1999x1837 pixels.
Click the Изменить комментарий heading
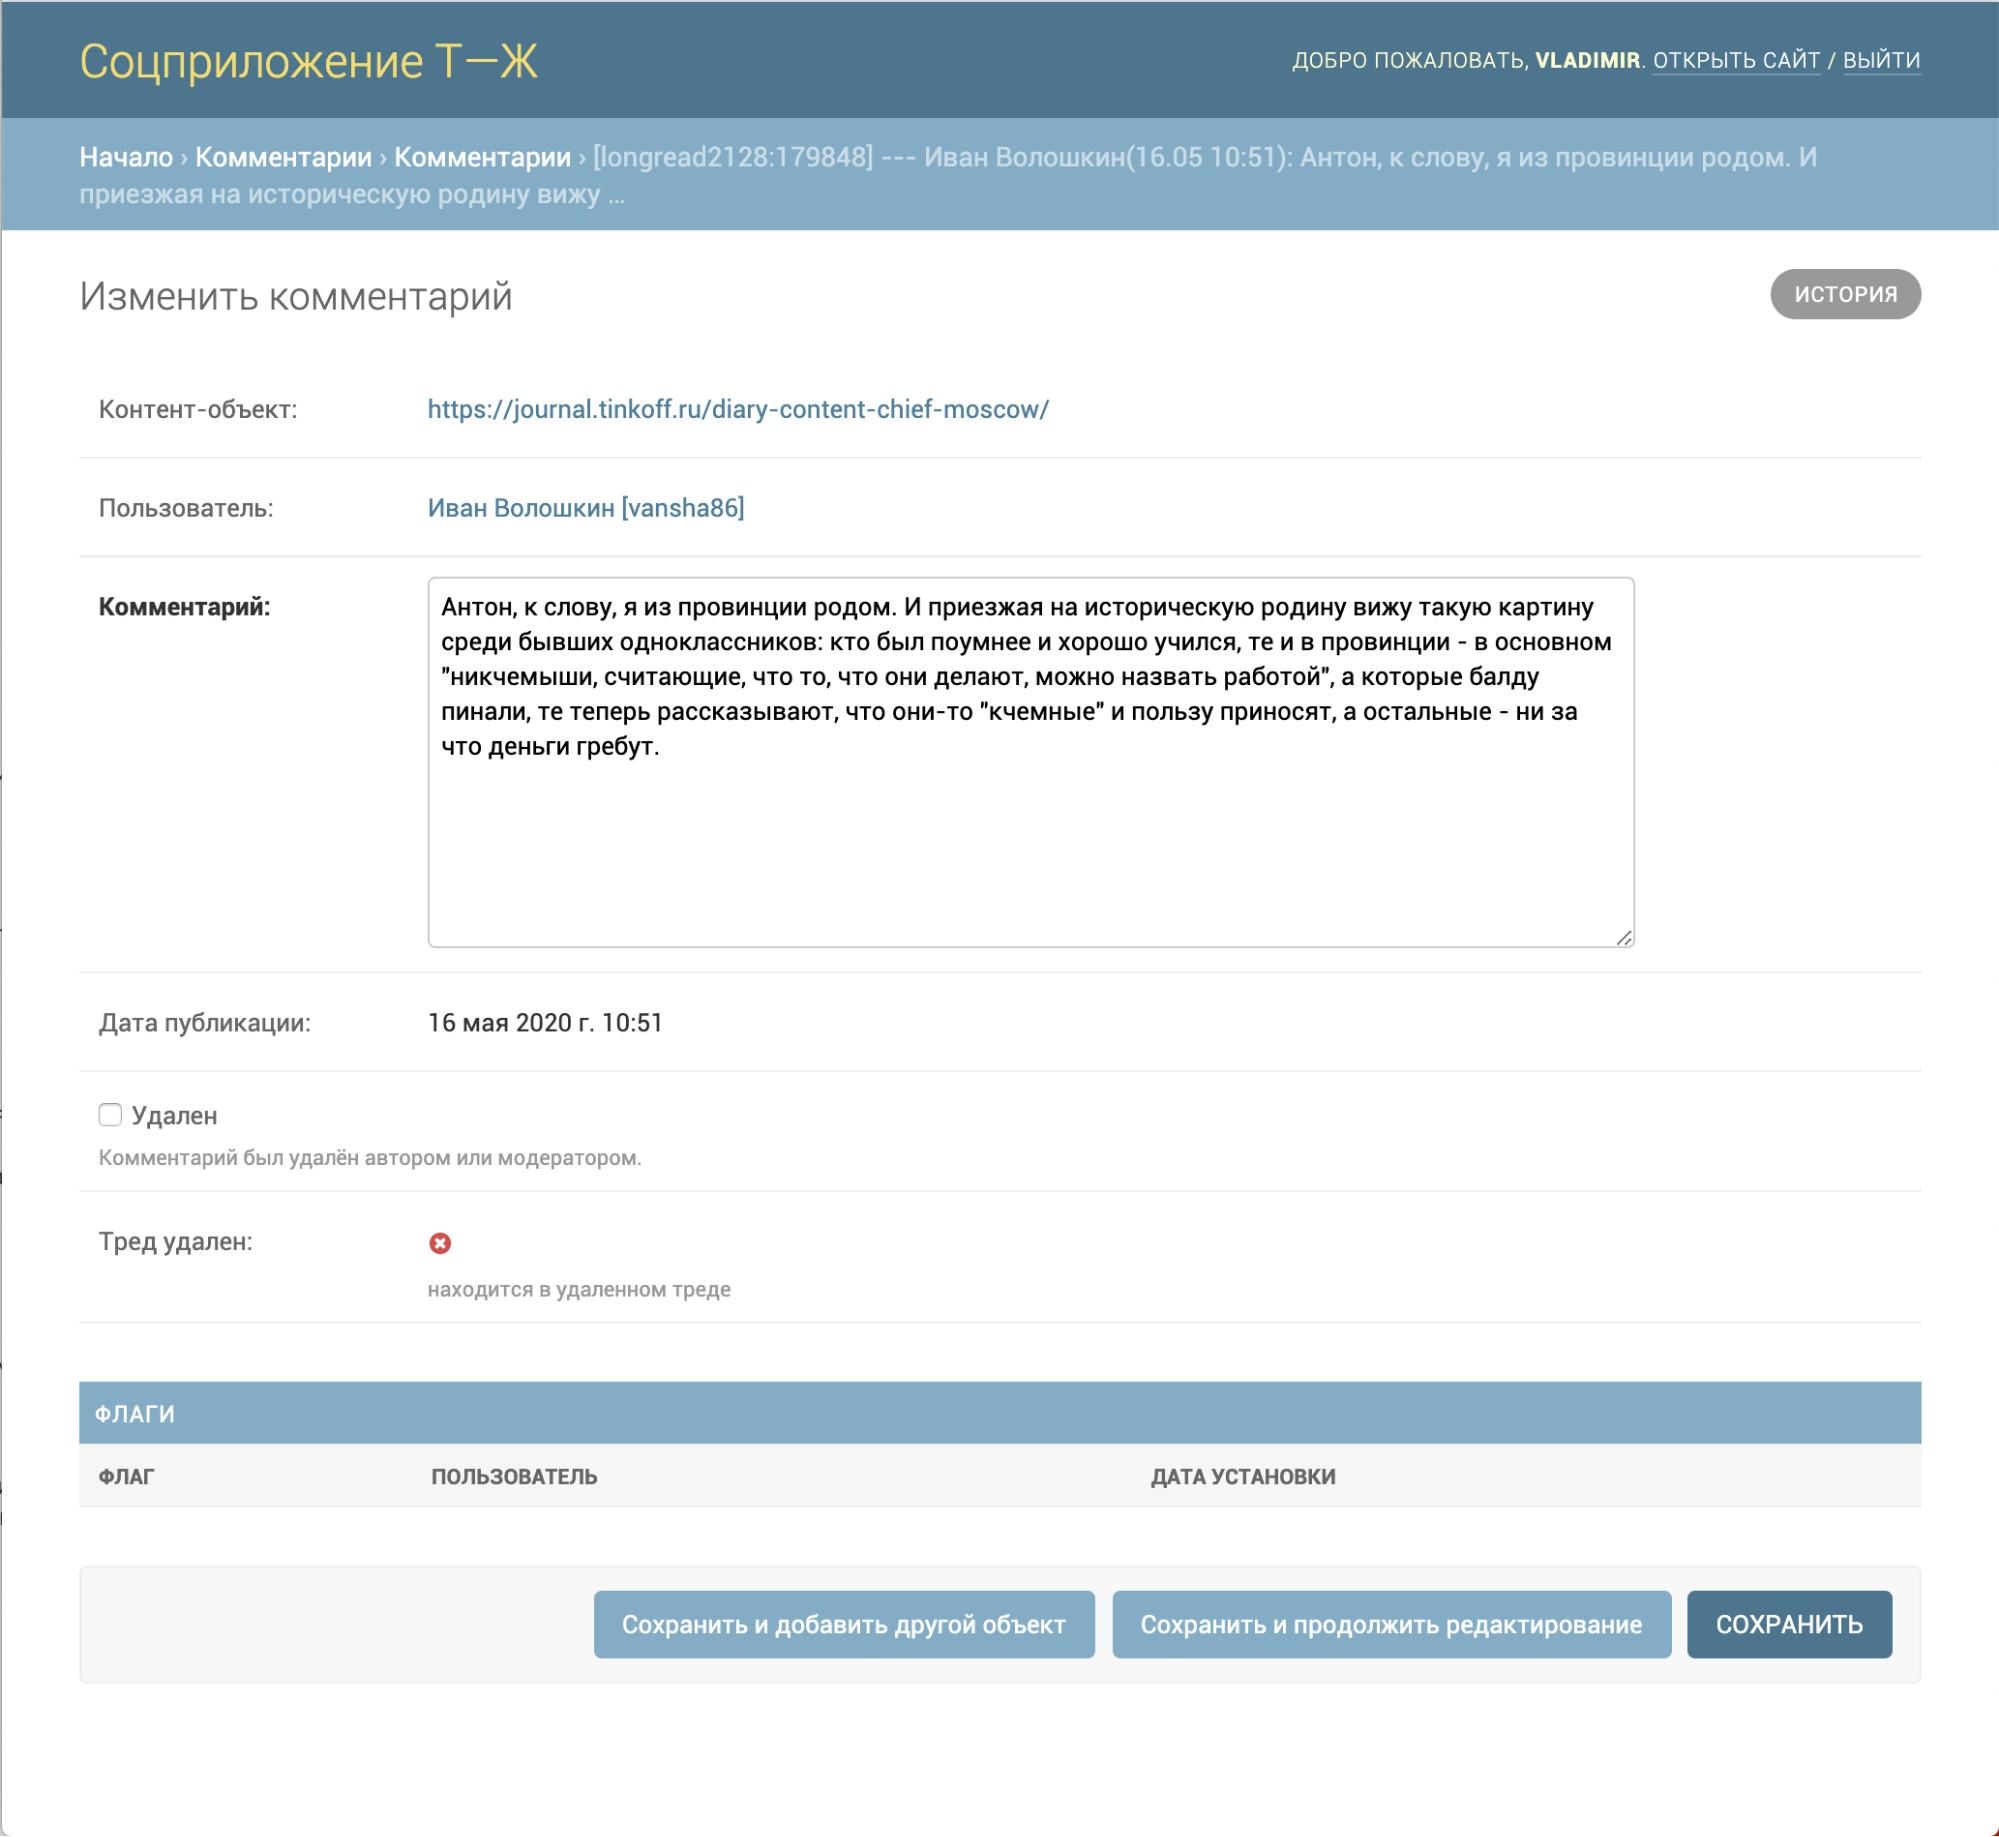pos(296,296)
